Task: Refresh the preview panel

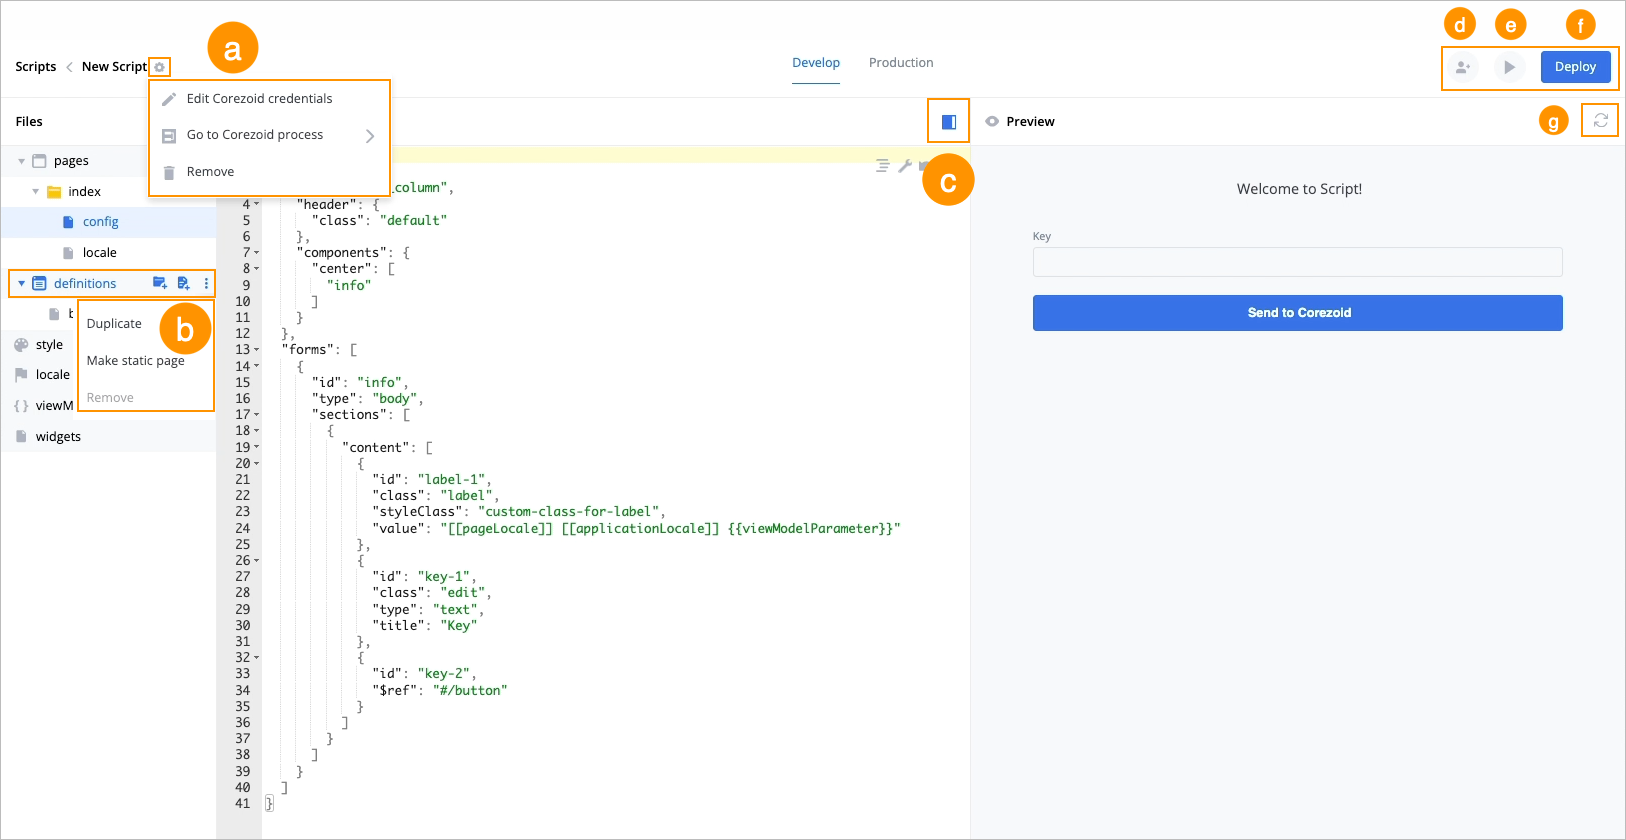Action: (x=1600, y=120)
